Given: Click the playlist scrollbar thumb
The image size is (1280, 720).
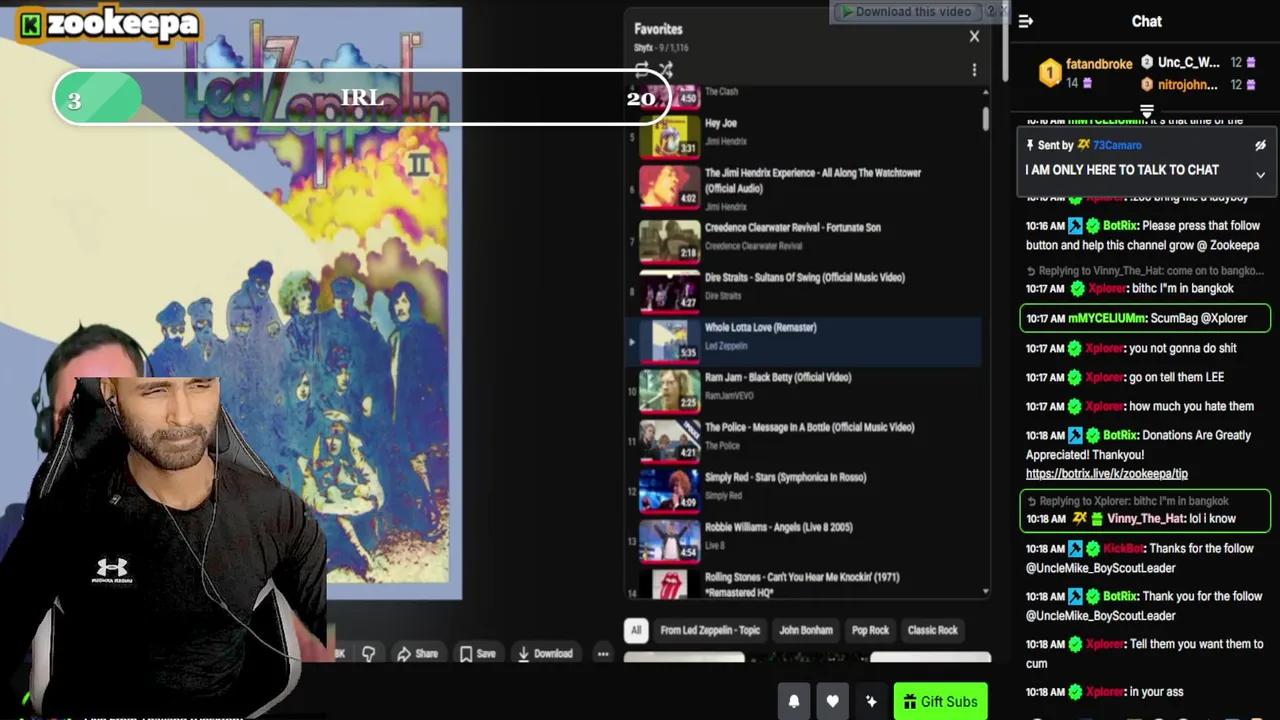Looking at the screenshot, I should point(986,117).
